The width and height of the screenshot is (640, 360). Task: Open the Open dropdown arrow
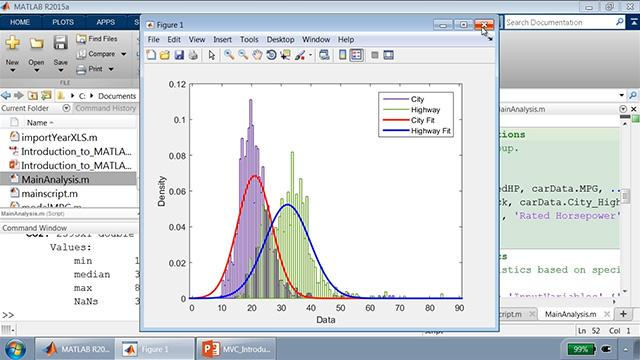[36, 71]
